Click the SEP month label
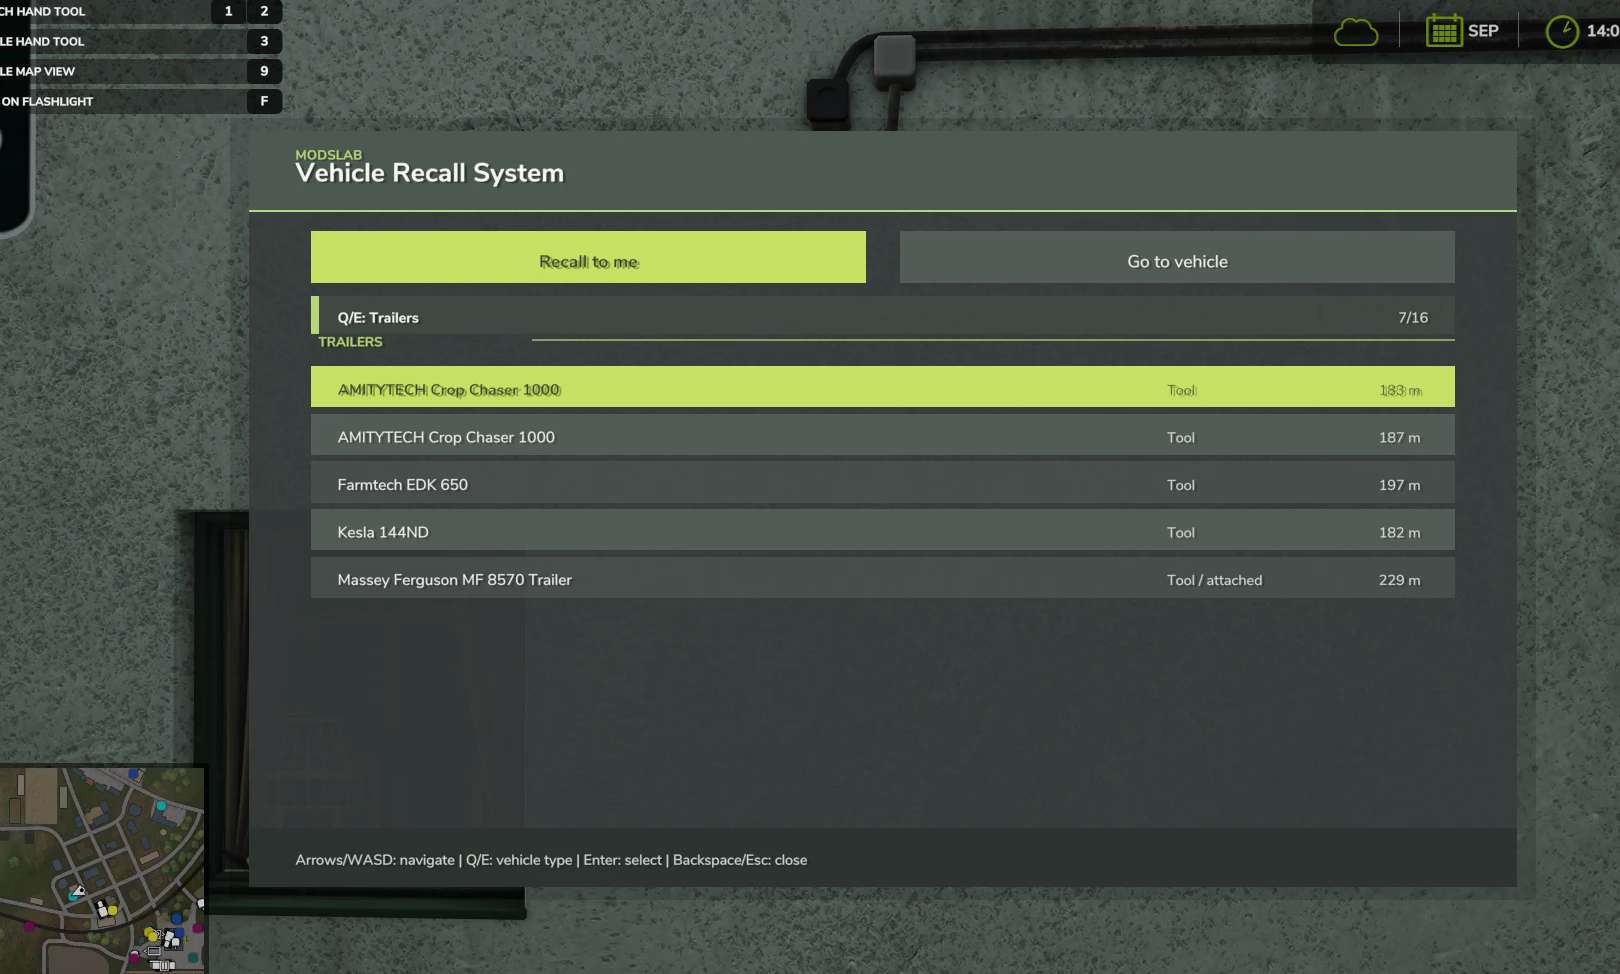Image resolution: width=1620 pixels, height=974 pixels. [1483, 31]
